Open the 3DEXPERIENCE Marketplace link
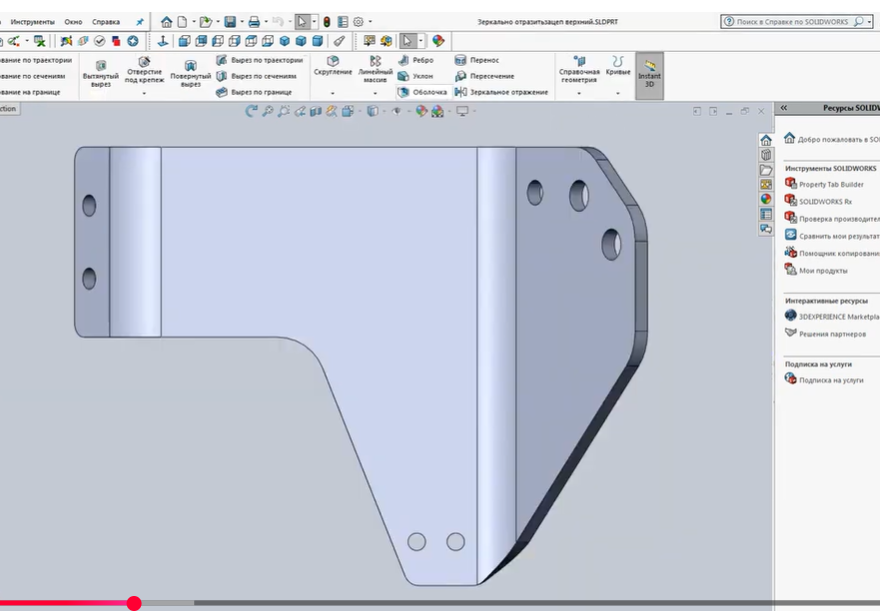Screen dimensions: 880x611 pyautogui.click(x=832, y=316)
